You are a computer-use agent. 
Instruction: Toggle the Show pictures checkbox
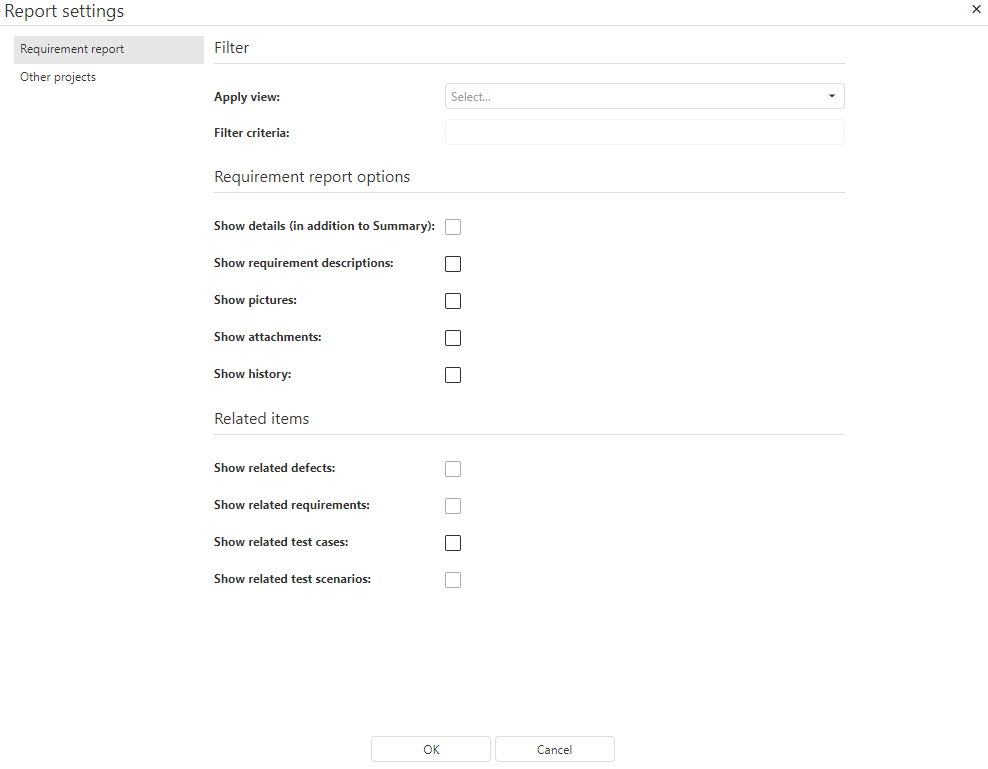click(x=453, y=301)
